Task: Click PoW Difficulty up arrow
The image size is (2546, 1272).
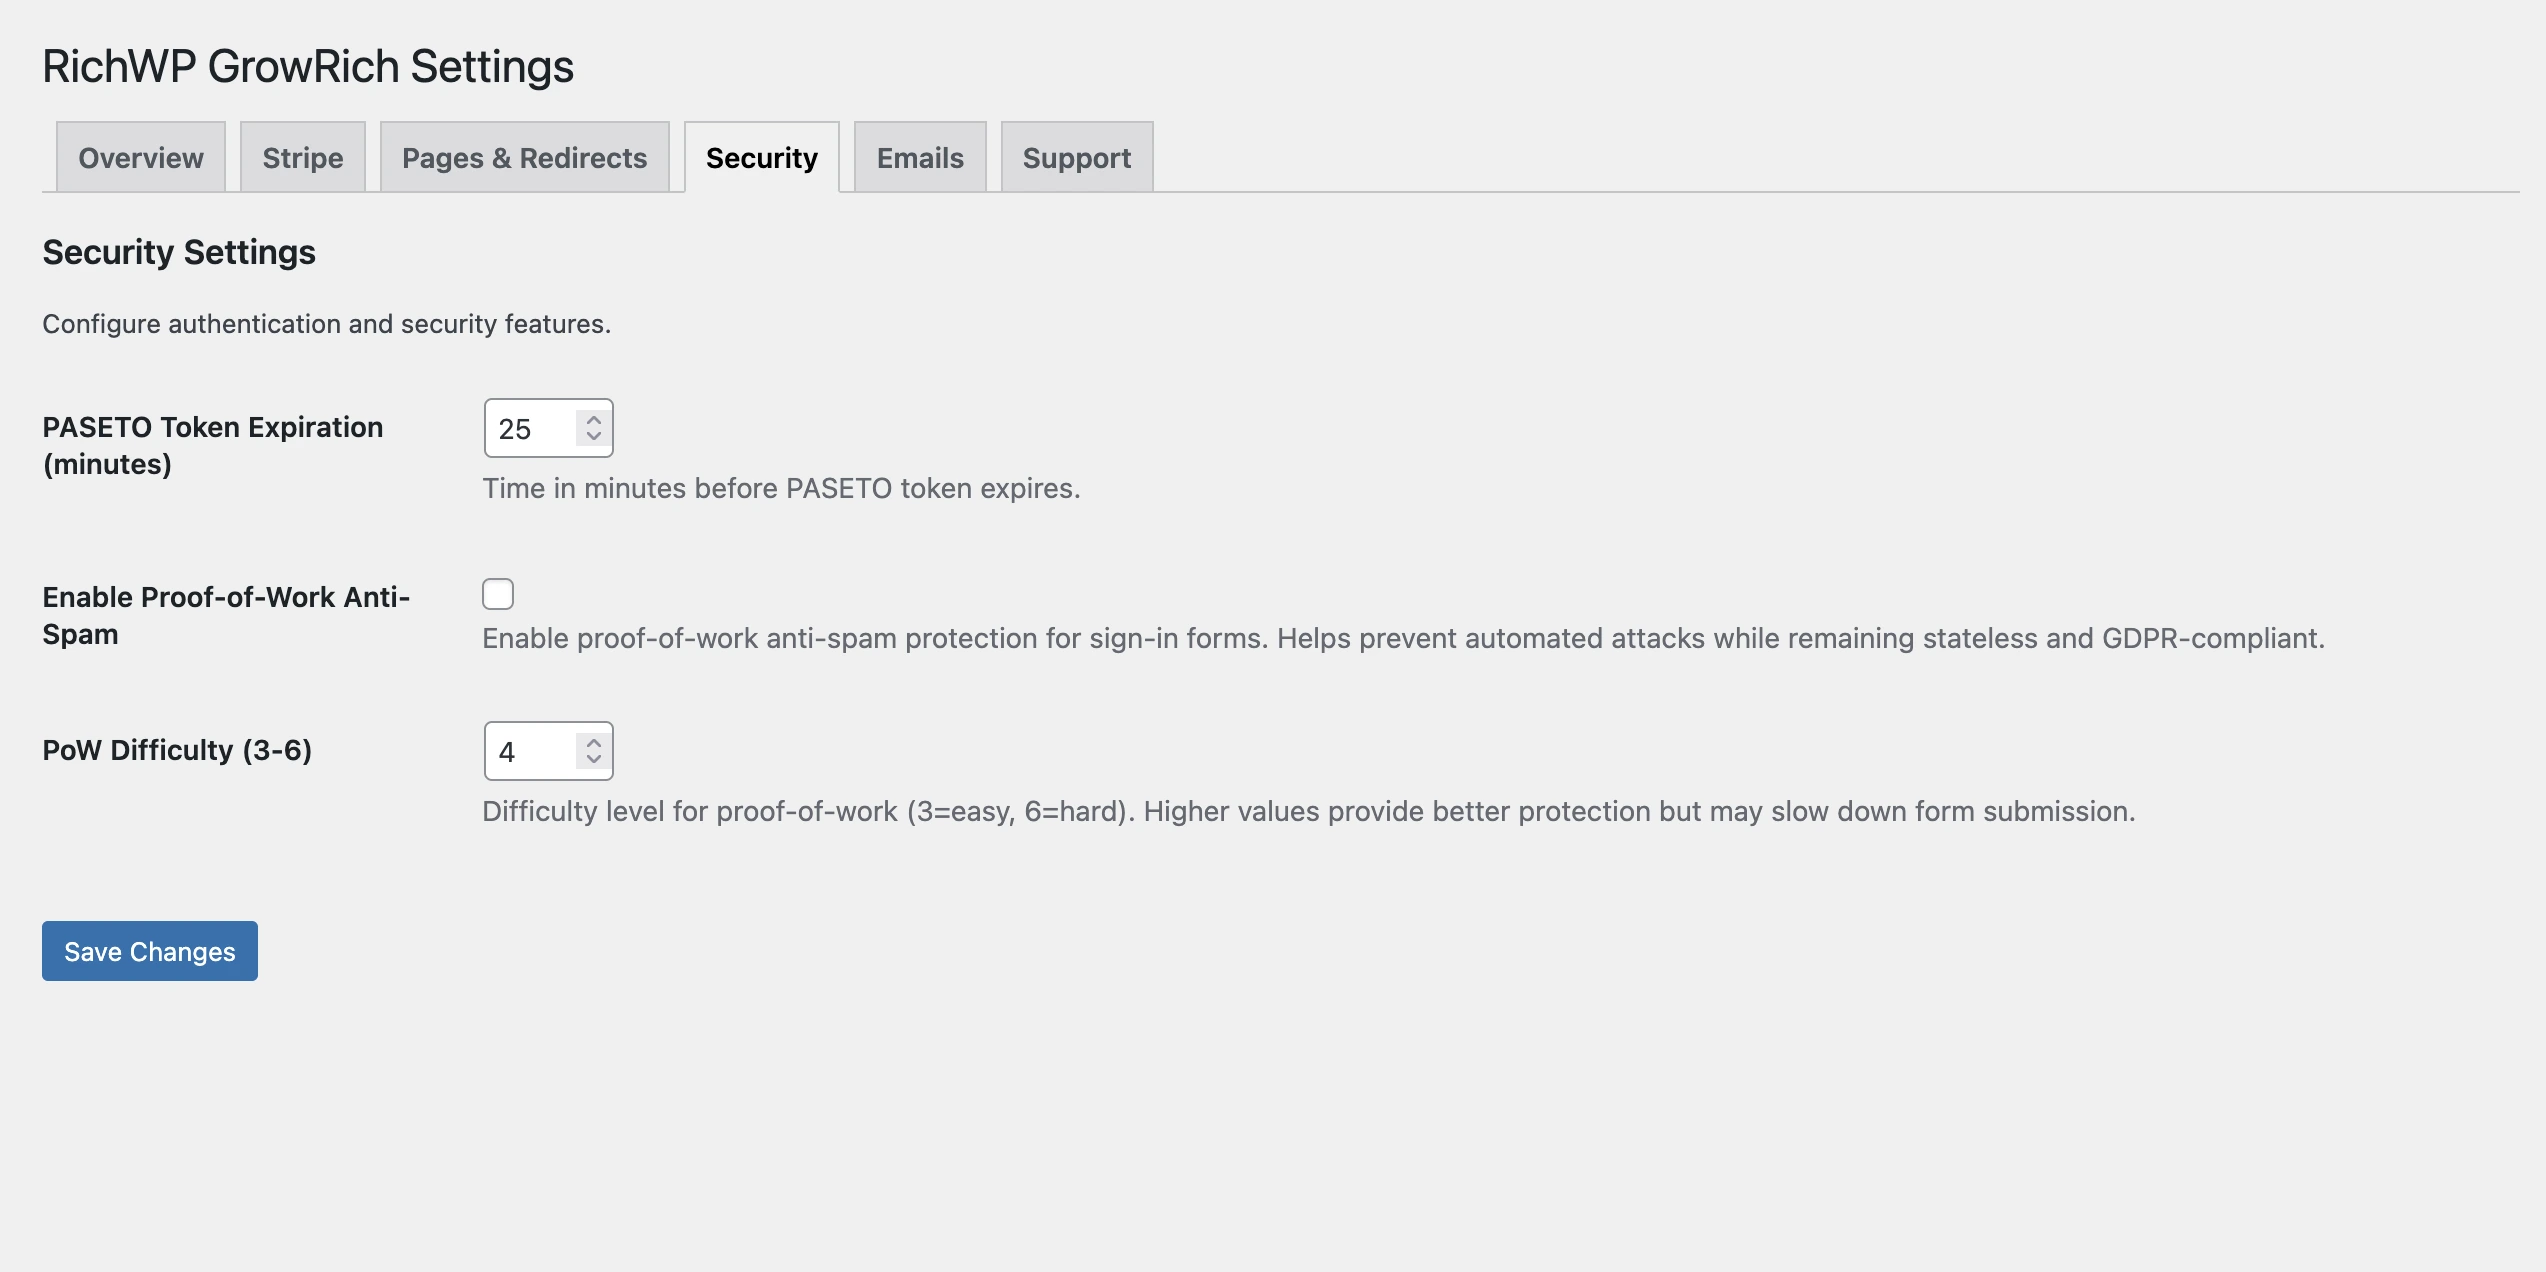Action: (x=594, y=743)
